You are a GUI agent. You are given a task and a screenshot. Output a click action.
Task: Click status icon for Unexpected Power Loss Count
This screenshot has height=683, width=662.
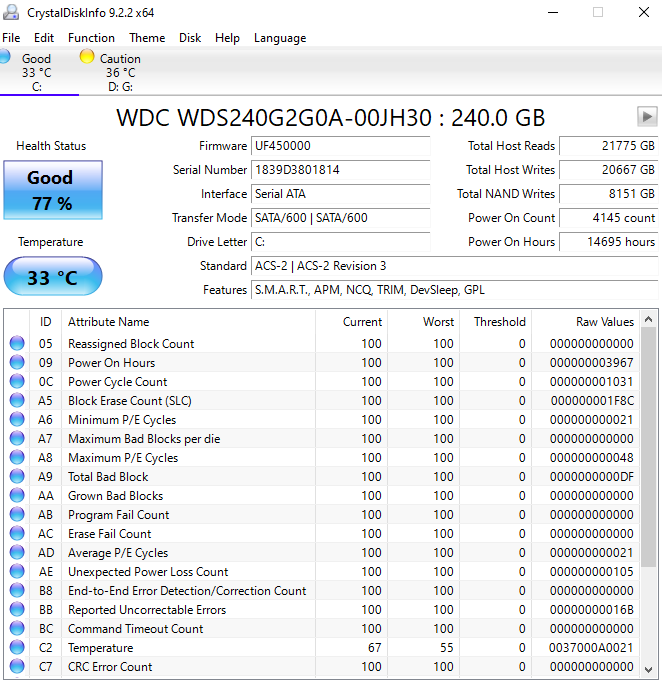17,571
